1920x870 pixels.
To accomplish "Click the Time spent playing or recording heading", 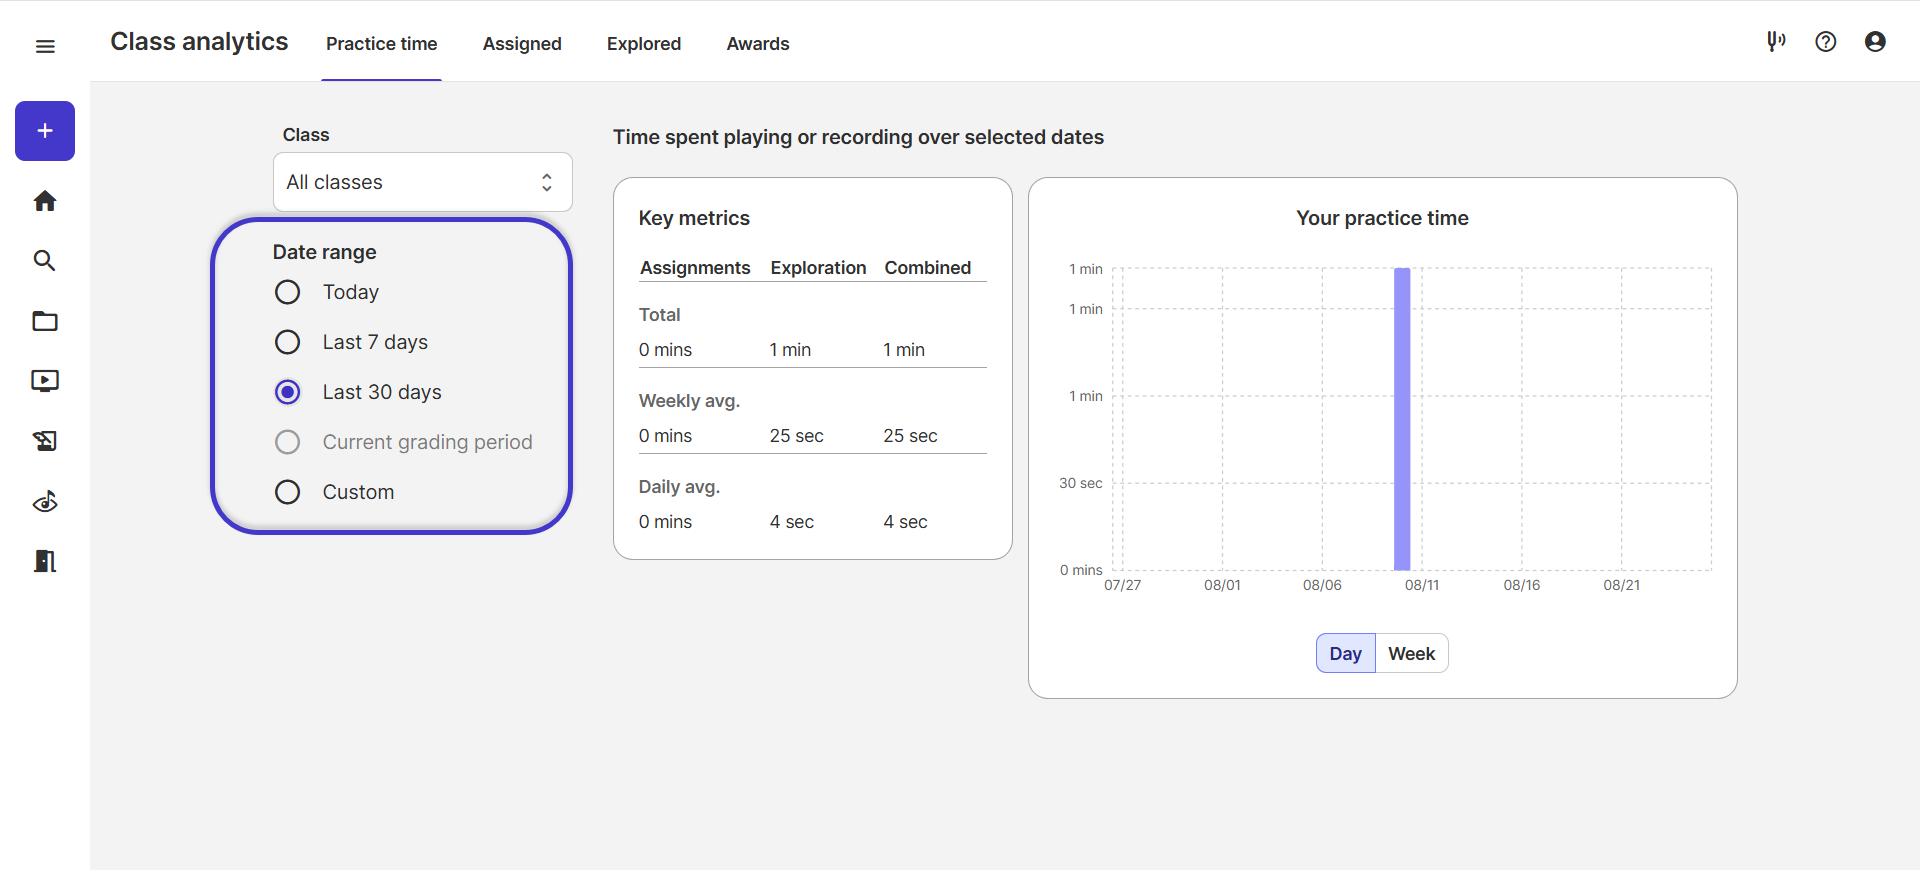I will point(858,137).
